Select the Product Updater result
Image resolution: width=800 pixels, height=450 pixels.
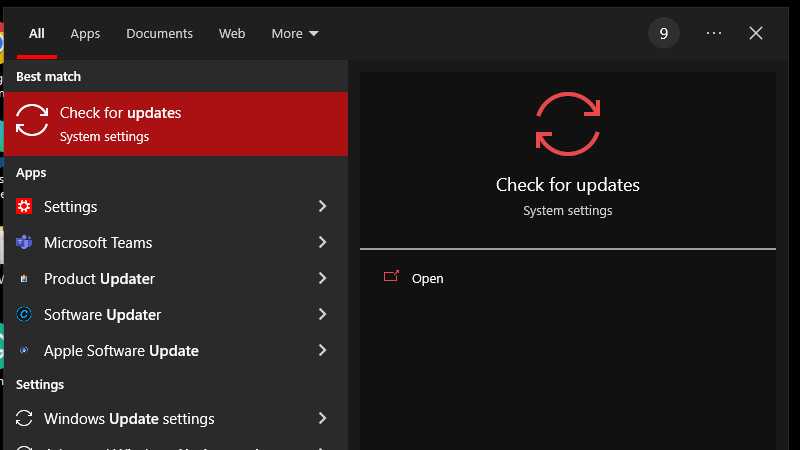pos(176,279)
